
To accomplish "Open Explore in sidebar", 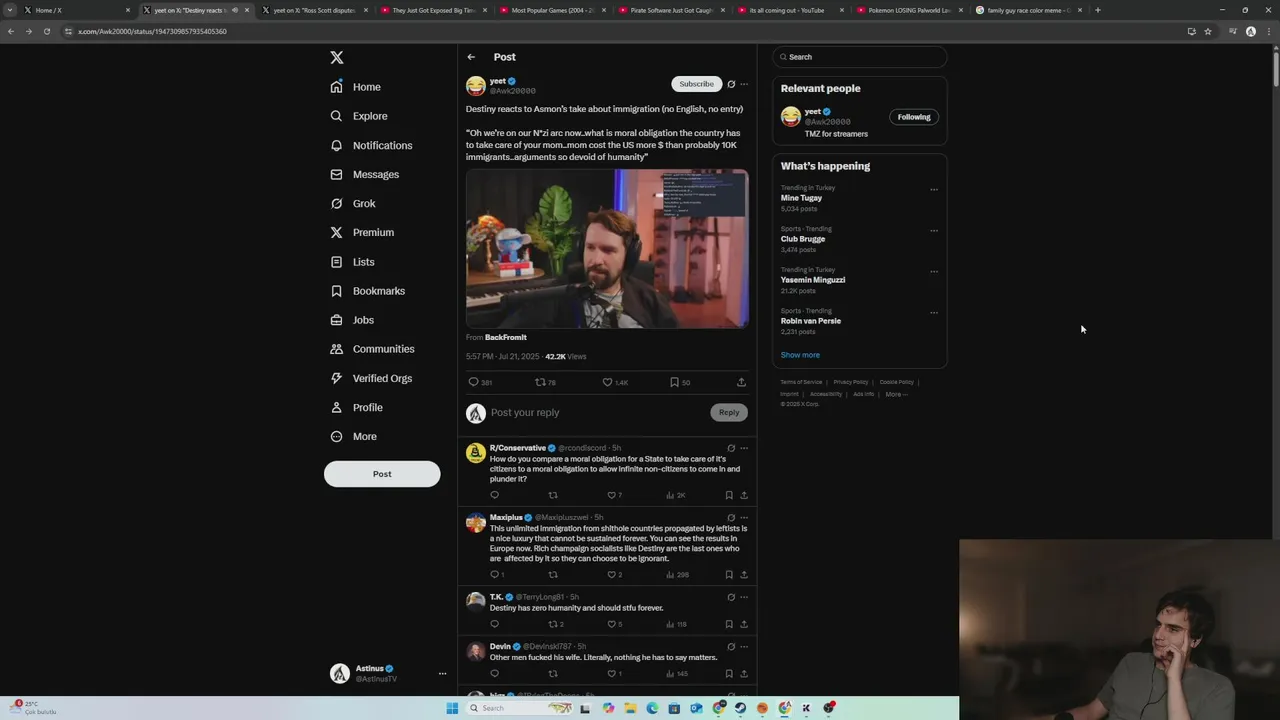I will (359, 116).
